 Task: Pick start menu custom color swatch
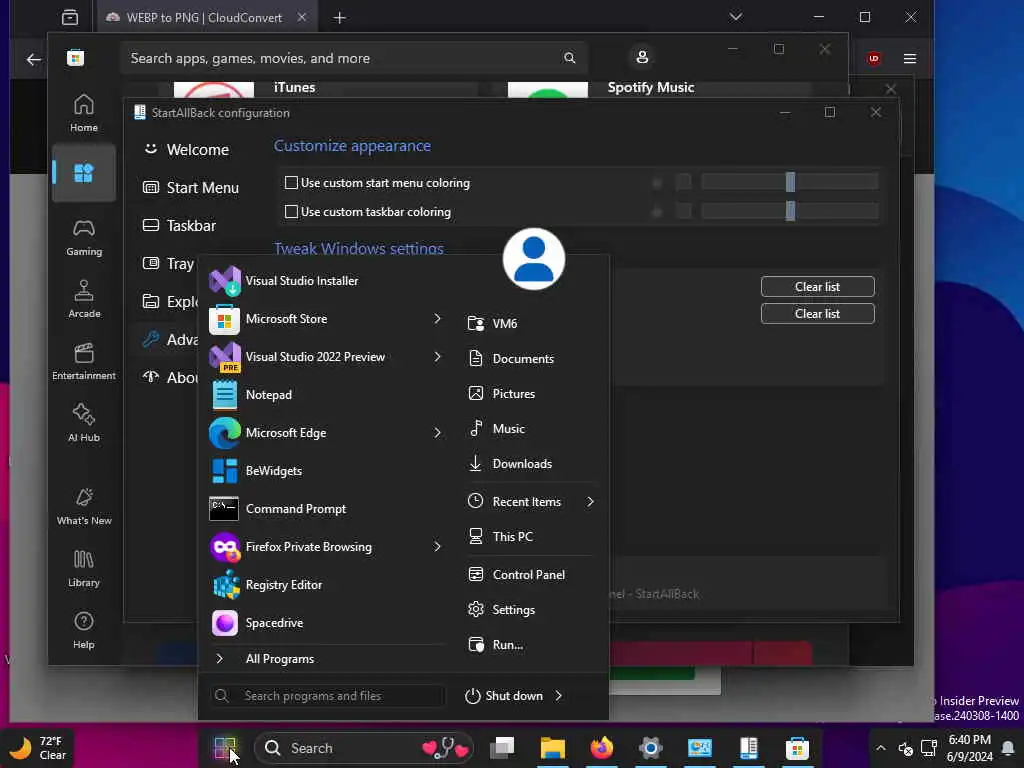coord(684,182)
